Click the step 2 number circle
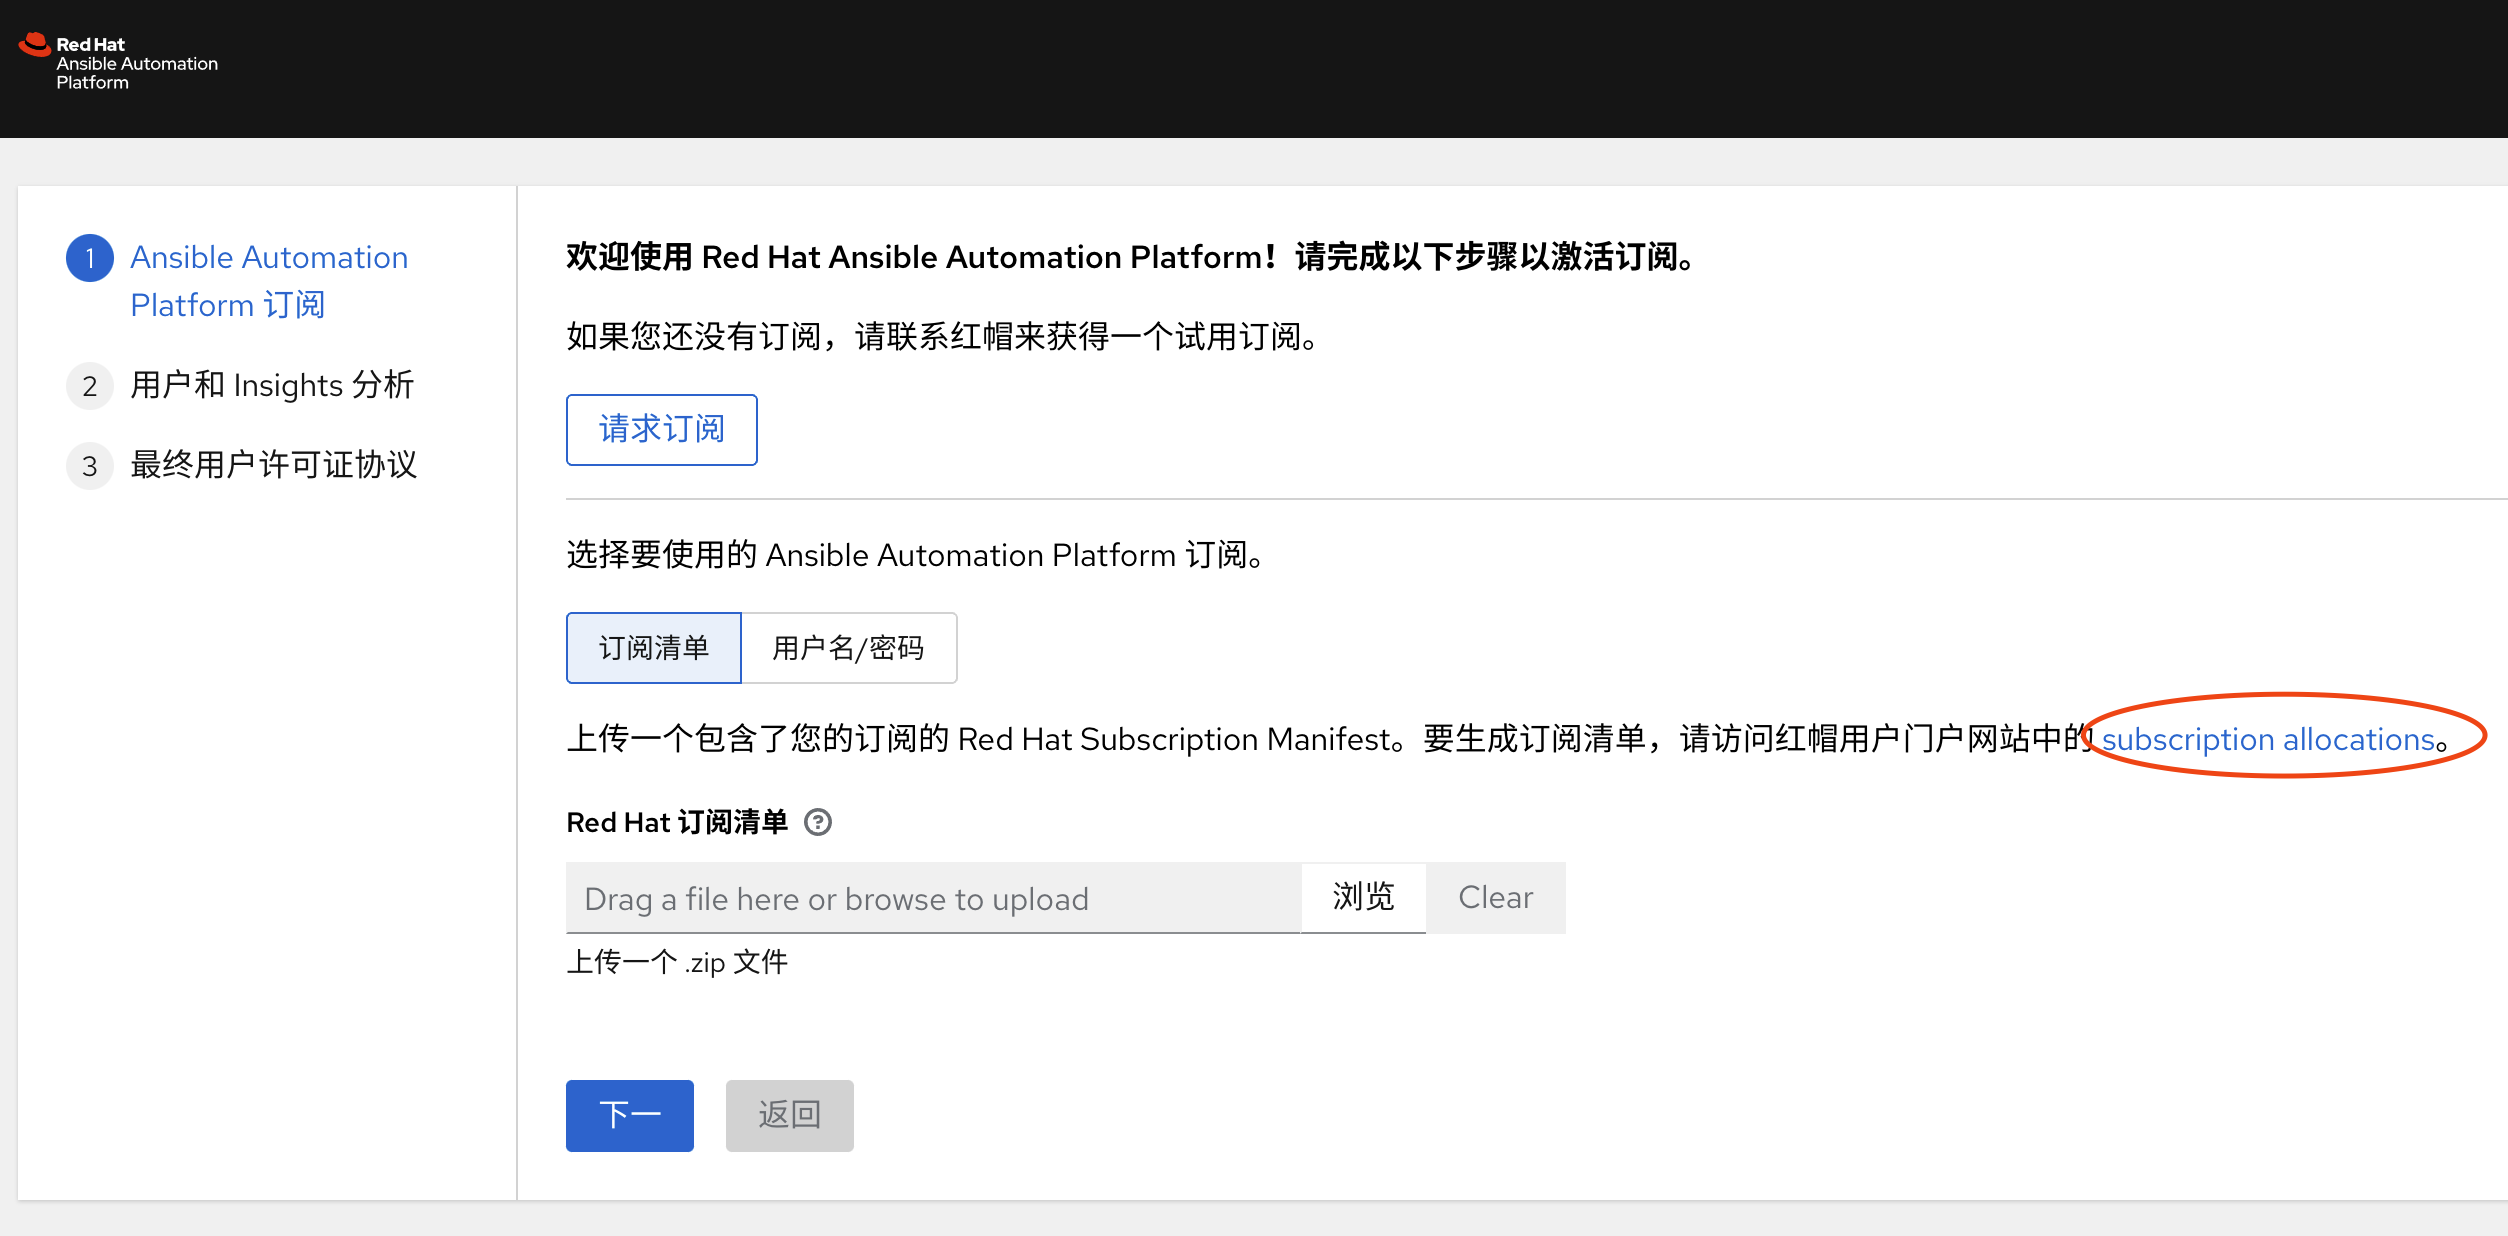The width and height of the screenshot is (2508, 1236). coord(90,386)
